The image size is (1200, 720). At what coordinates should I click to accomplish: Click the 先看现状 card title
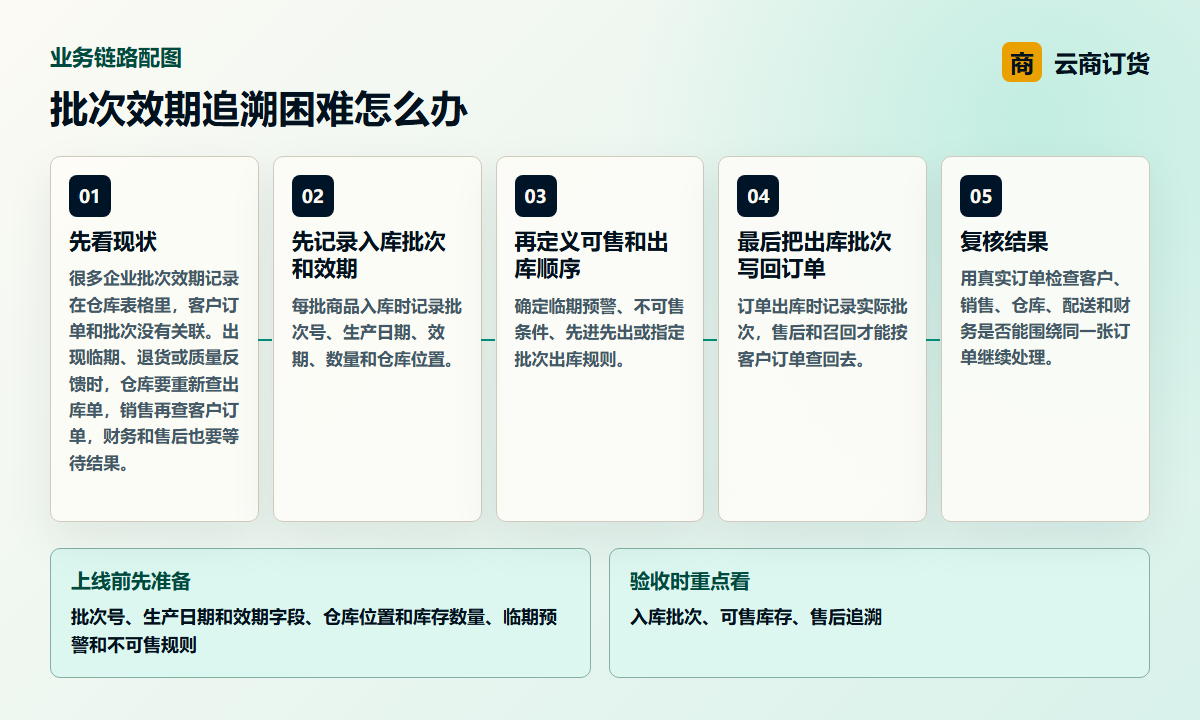113,242
